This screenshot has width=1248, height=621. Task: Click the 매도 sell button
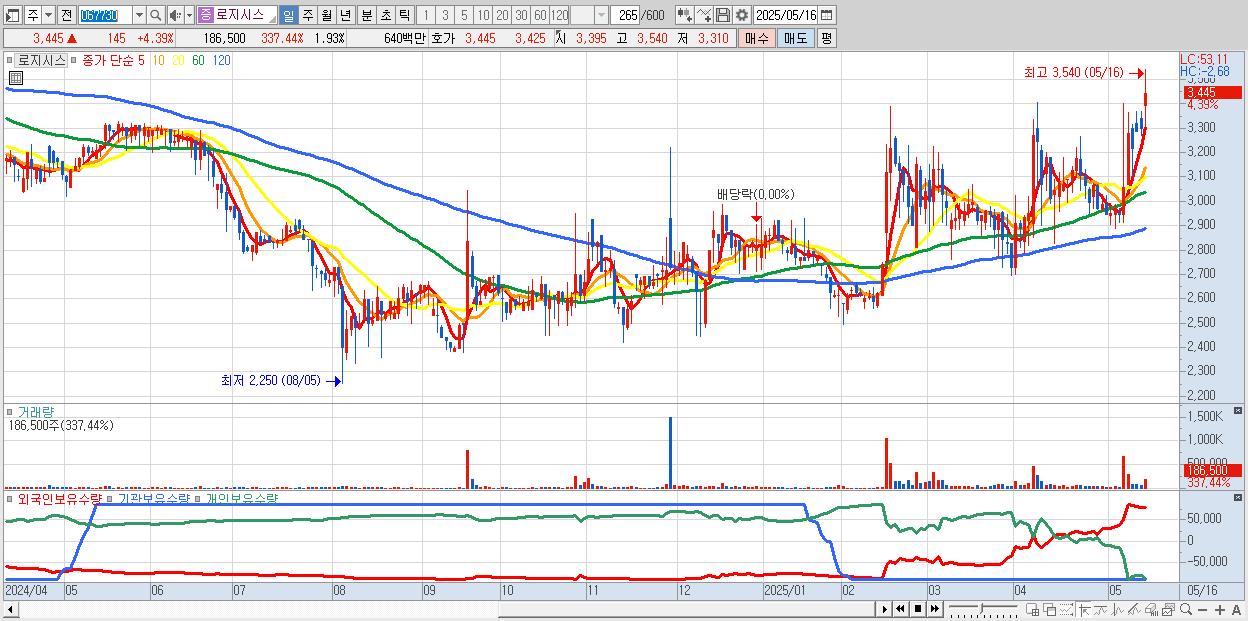(x=796, y=38)
